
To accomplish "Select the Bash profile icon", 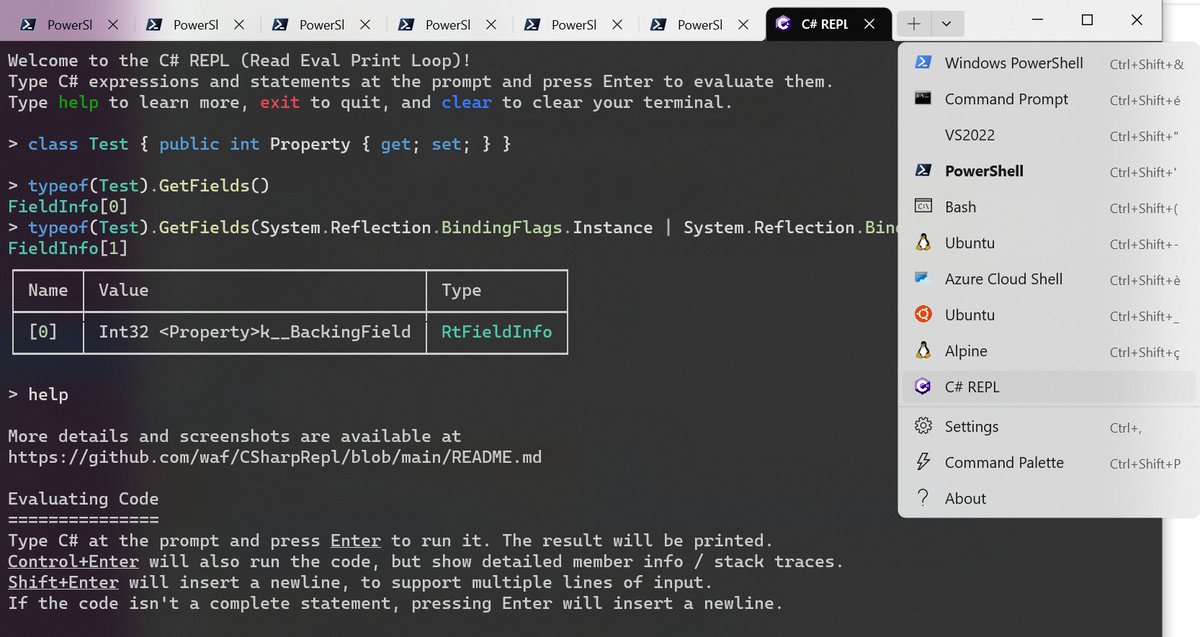I will click(x=921, y=207).
